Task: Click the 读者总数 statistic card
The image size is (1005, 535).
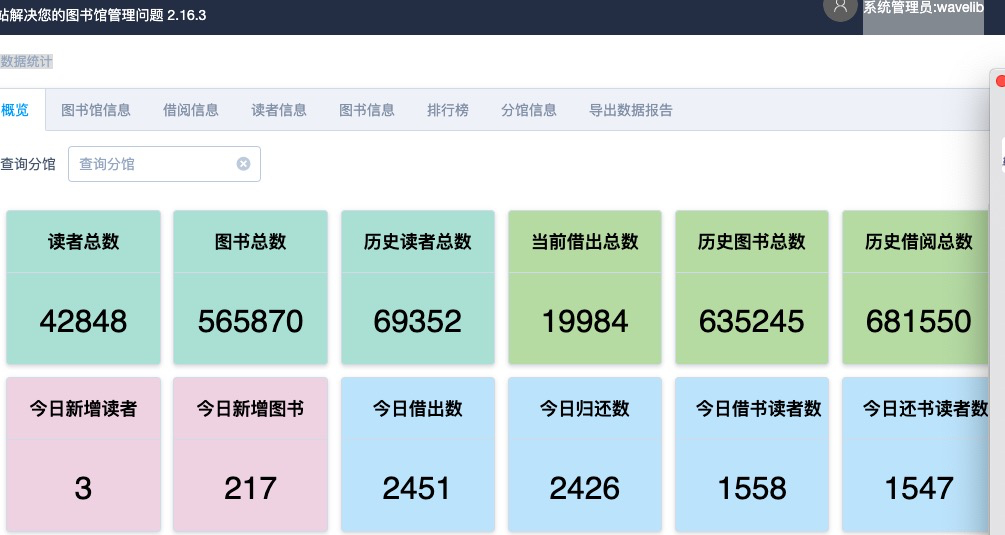Action: point(84,288)
